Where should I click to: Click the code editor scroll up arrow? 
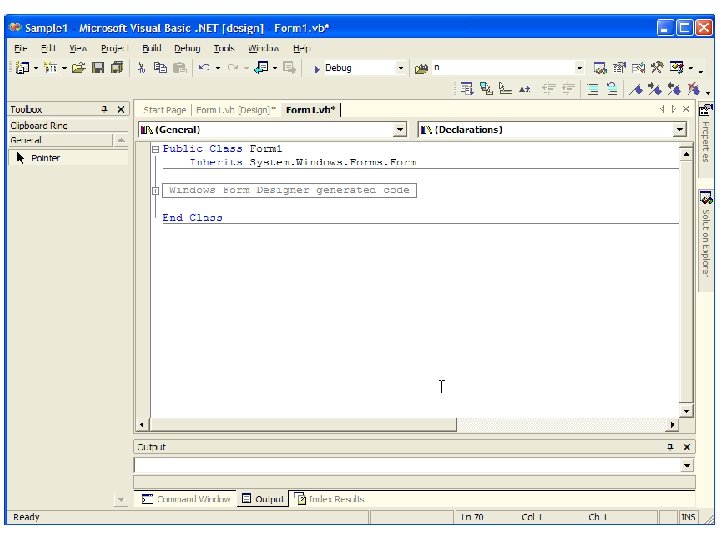coord(686,154)
